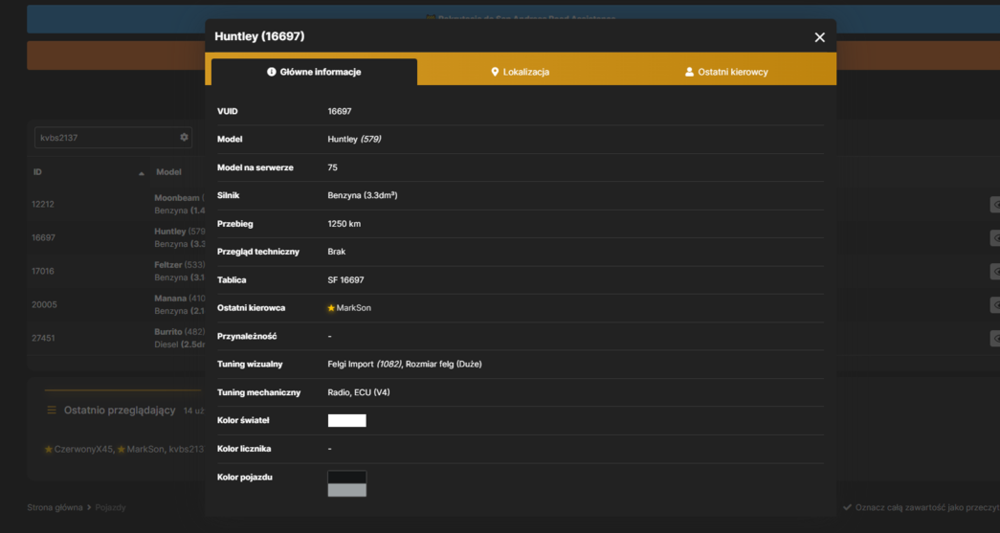Click the Ostatnio przeglądający list icon
Screen dimensions: 1000x533
coord(52,411)
